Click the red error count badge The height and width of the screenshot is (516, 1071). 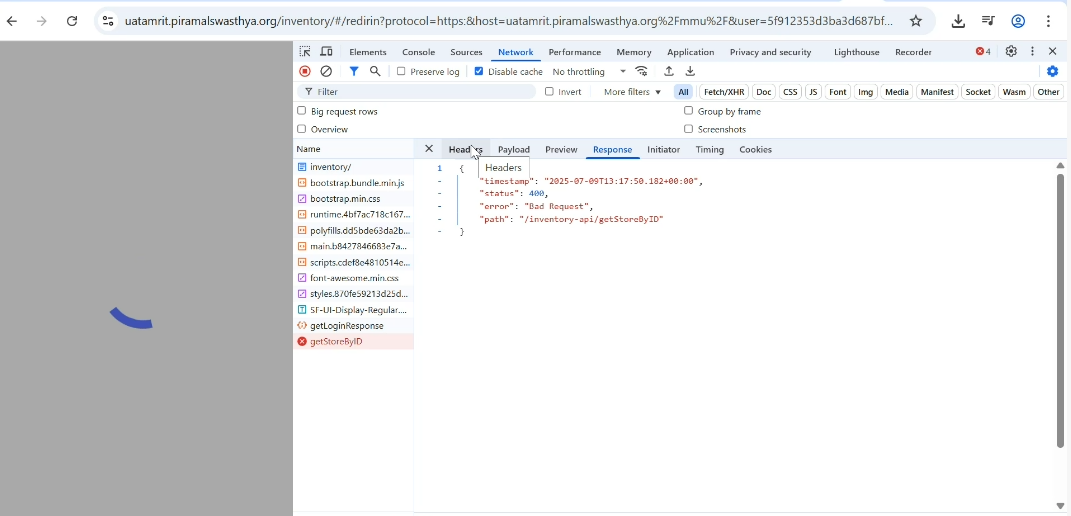983,51
